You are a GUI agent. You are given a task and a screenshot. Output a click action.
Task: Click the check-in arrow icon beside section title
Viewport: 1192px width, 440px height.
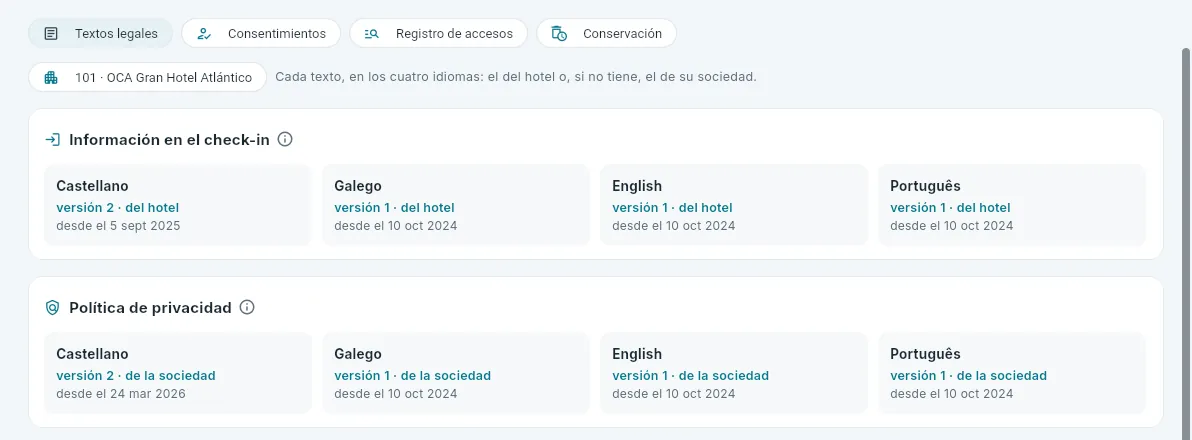pyautogui.click(x=52, y=140)
